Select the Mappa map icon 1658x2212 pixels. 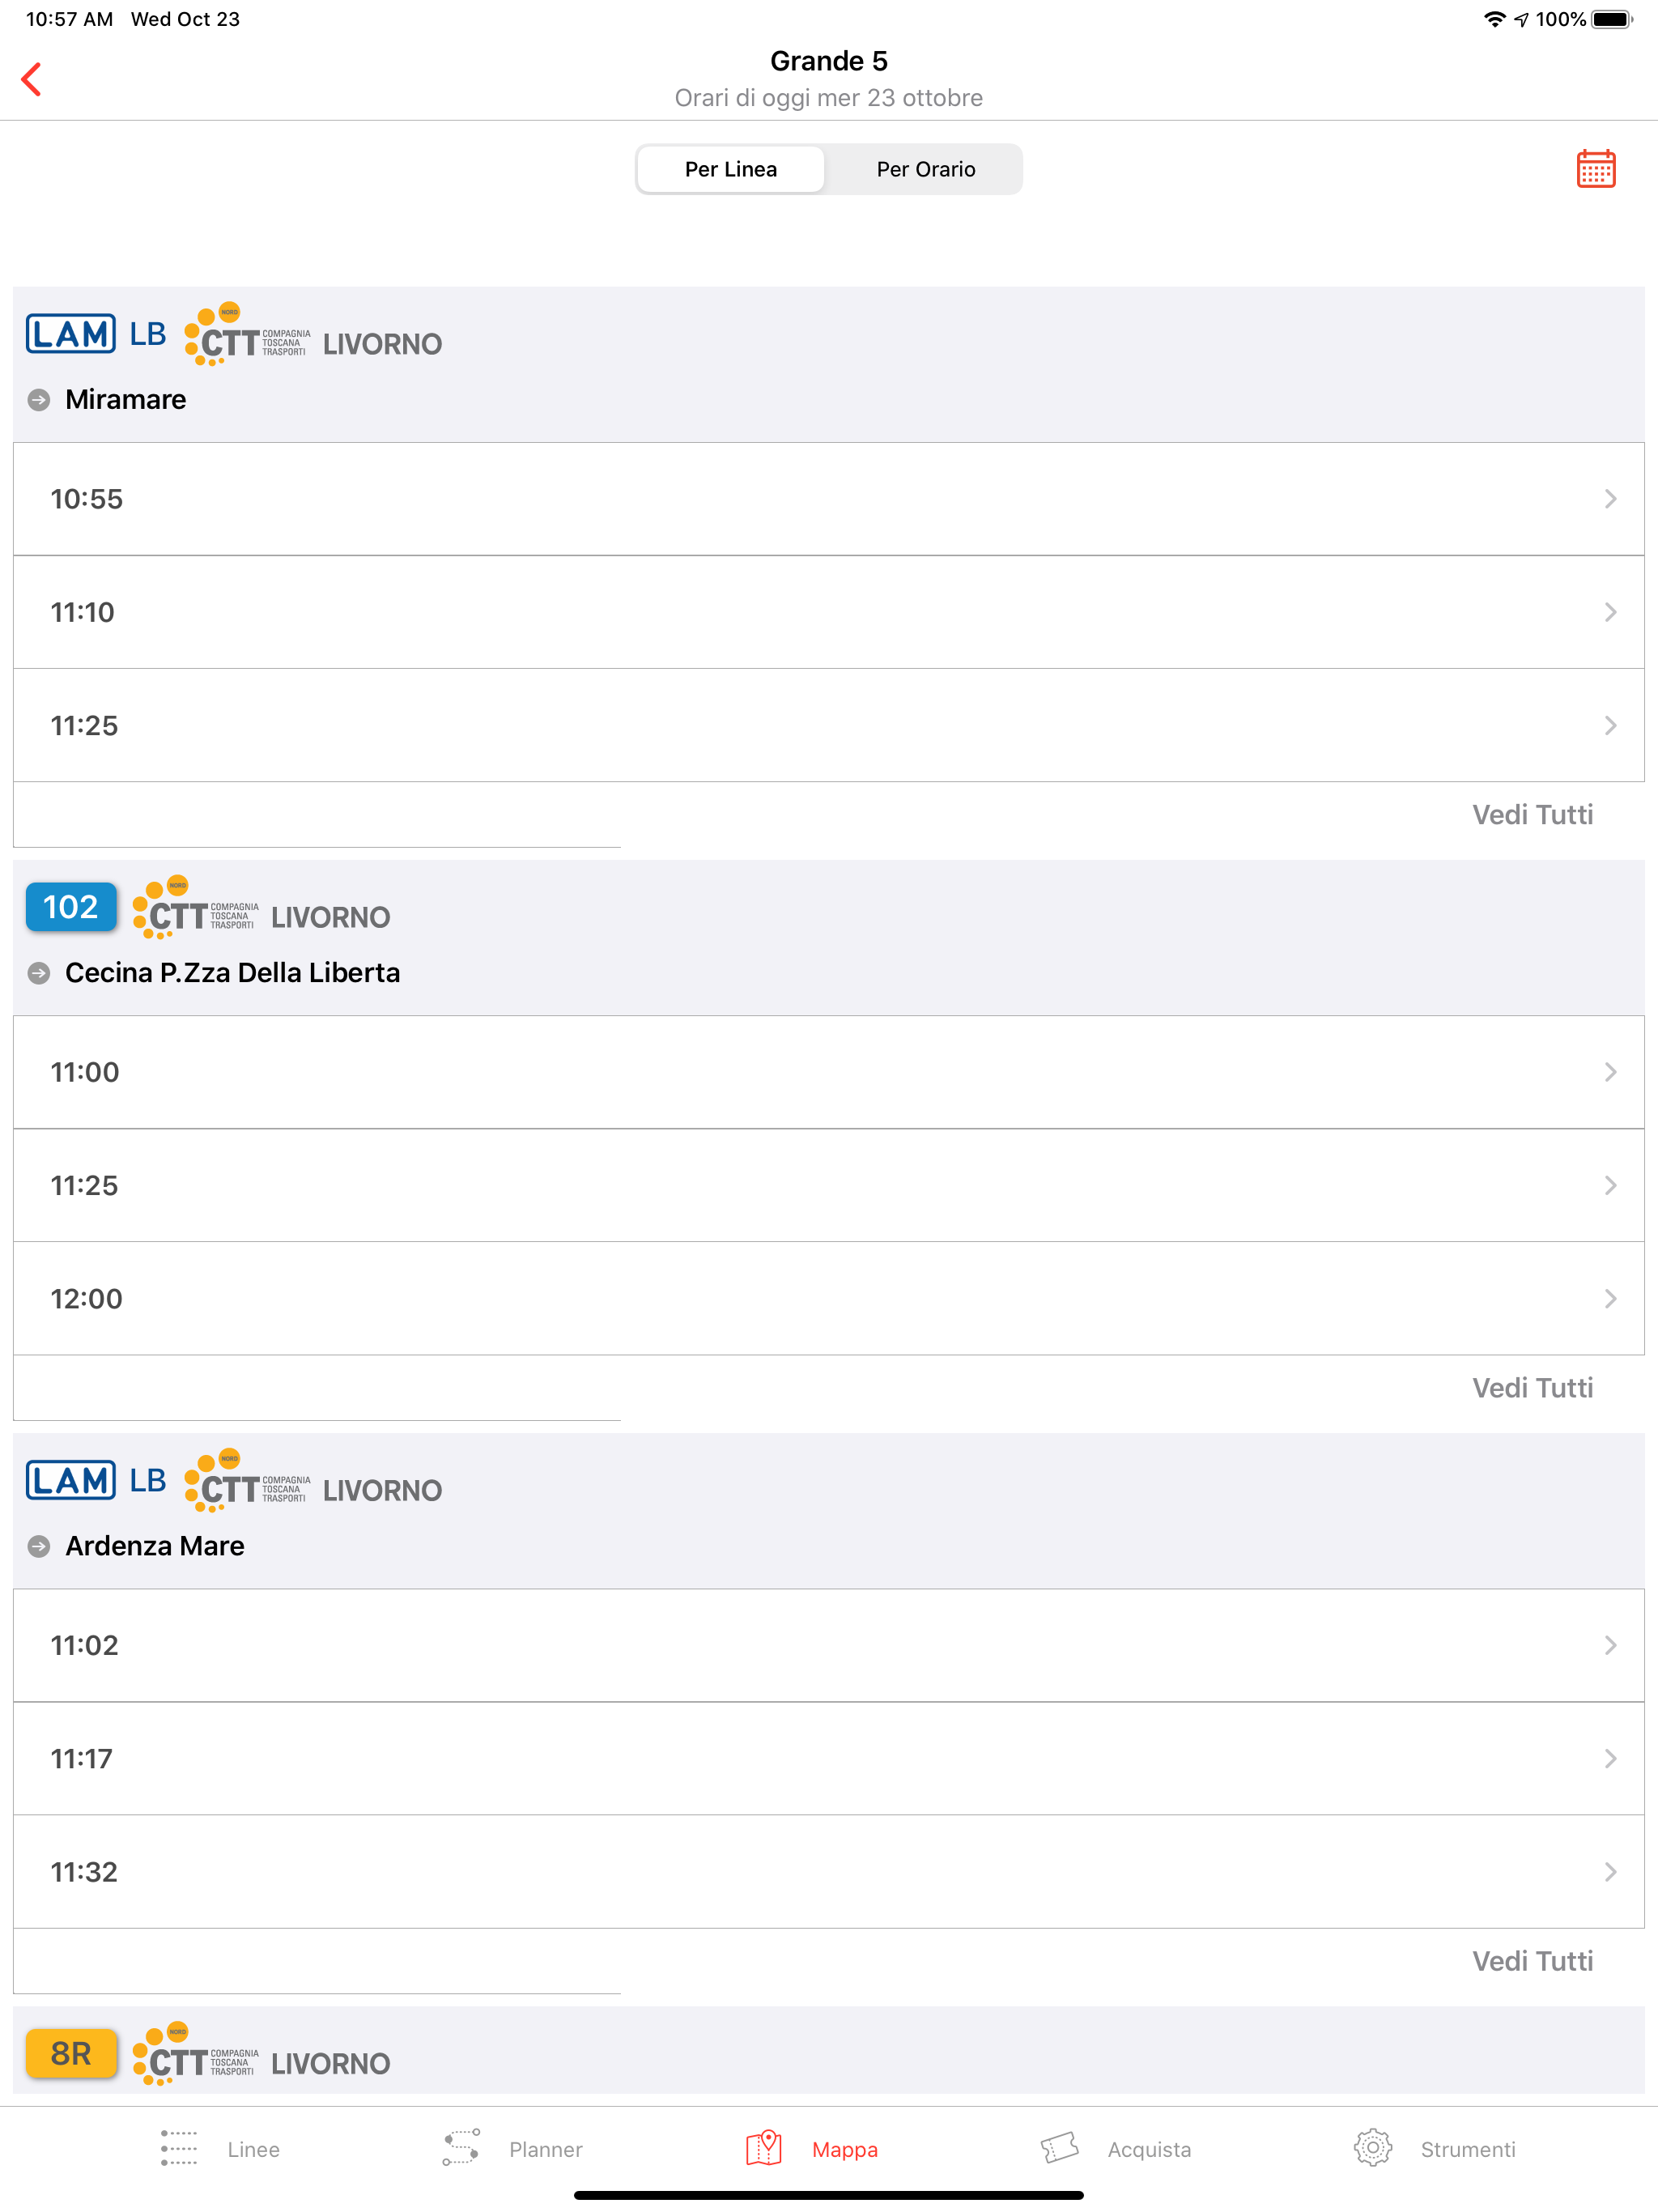(764, 2148)
